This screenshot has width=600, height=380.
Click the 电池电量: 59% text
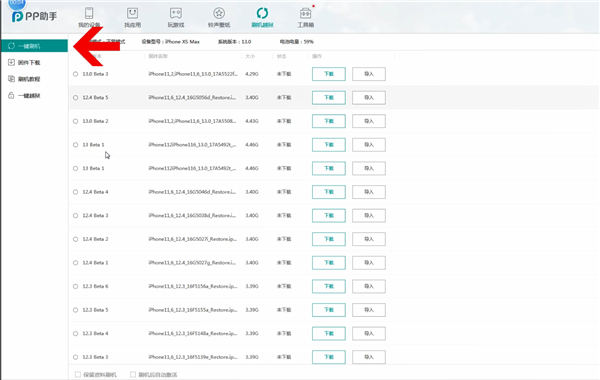pyautogui.click(x=297, y=42)
